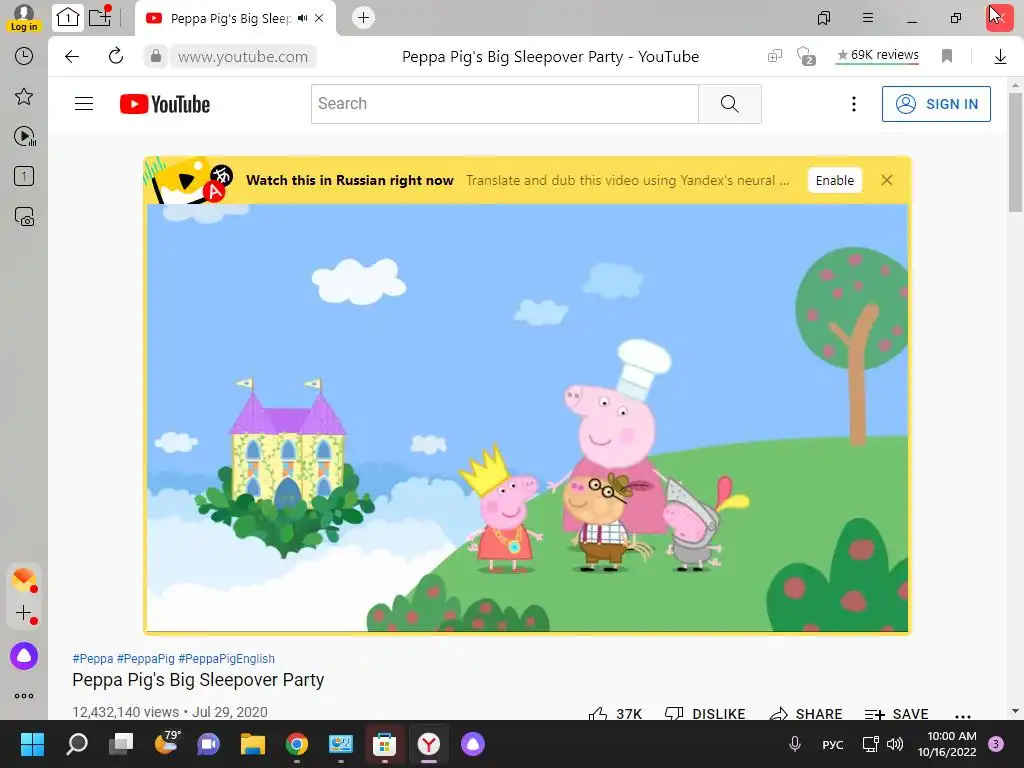1024x768 pixels.
Task: Open the tab groups sidebar icon
Action: 24,176
